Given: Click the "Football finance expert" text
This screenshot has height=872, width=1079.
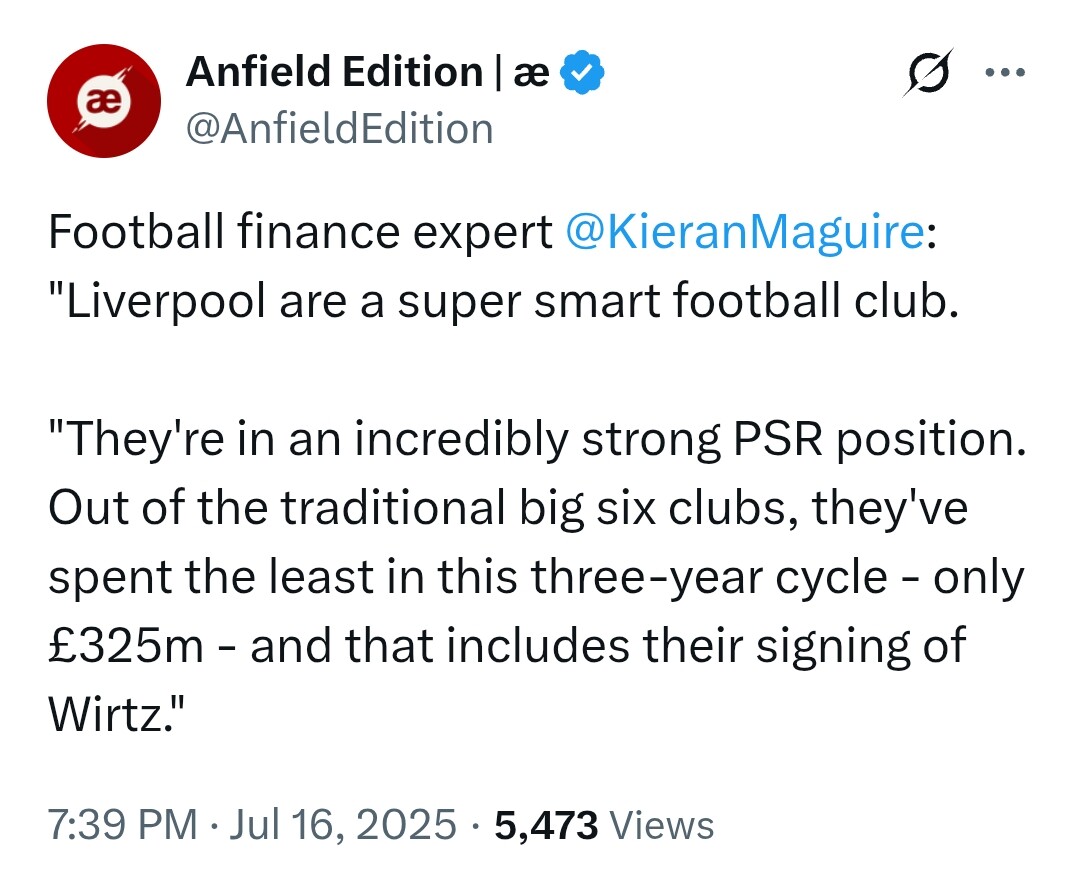Looking at the screenshot, I should (300, 233).
